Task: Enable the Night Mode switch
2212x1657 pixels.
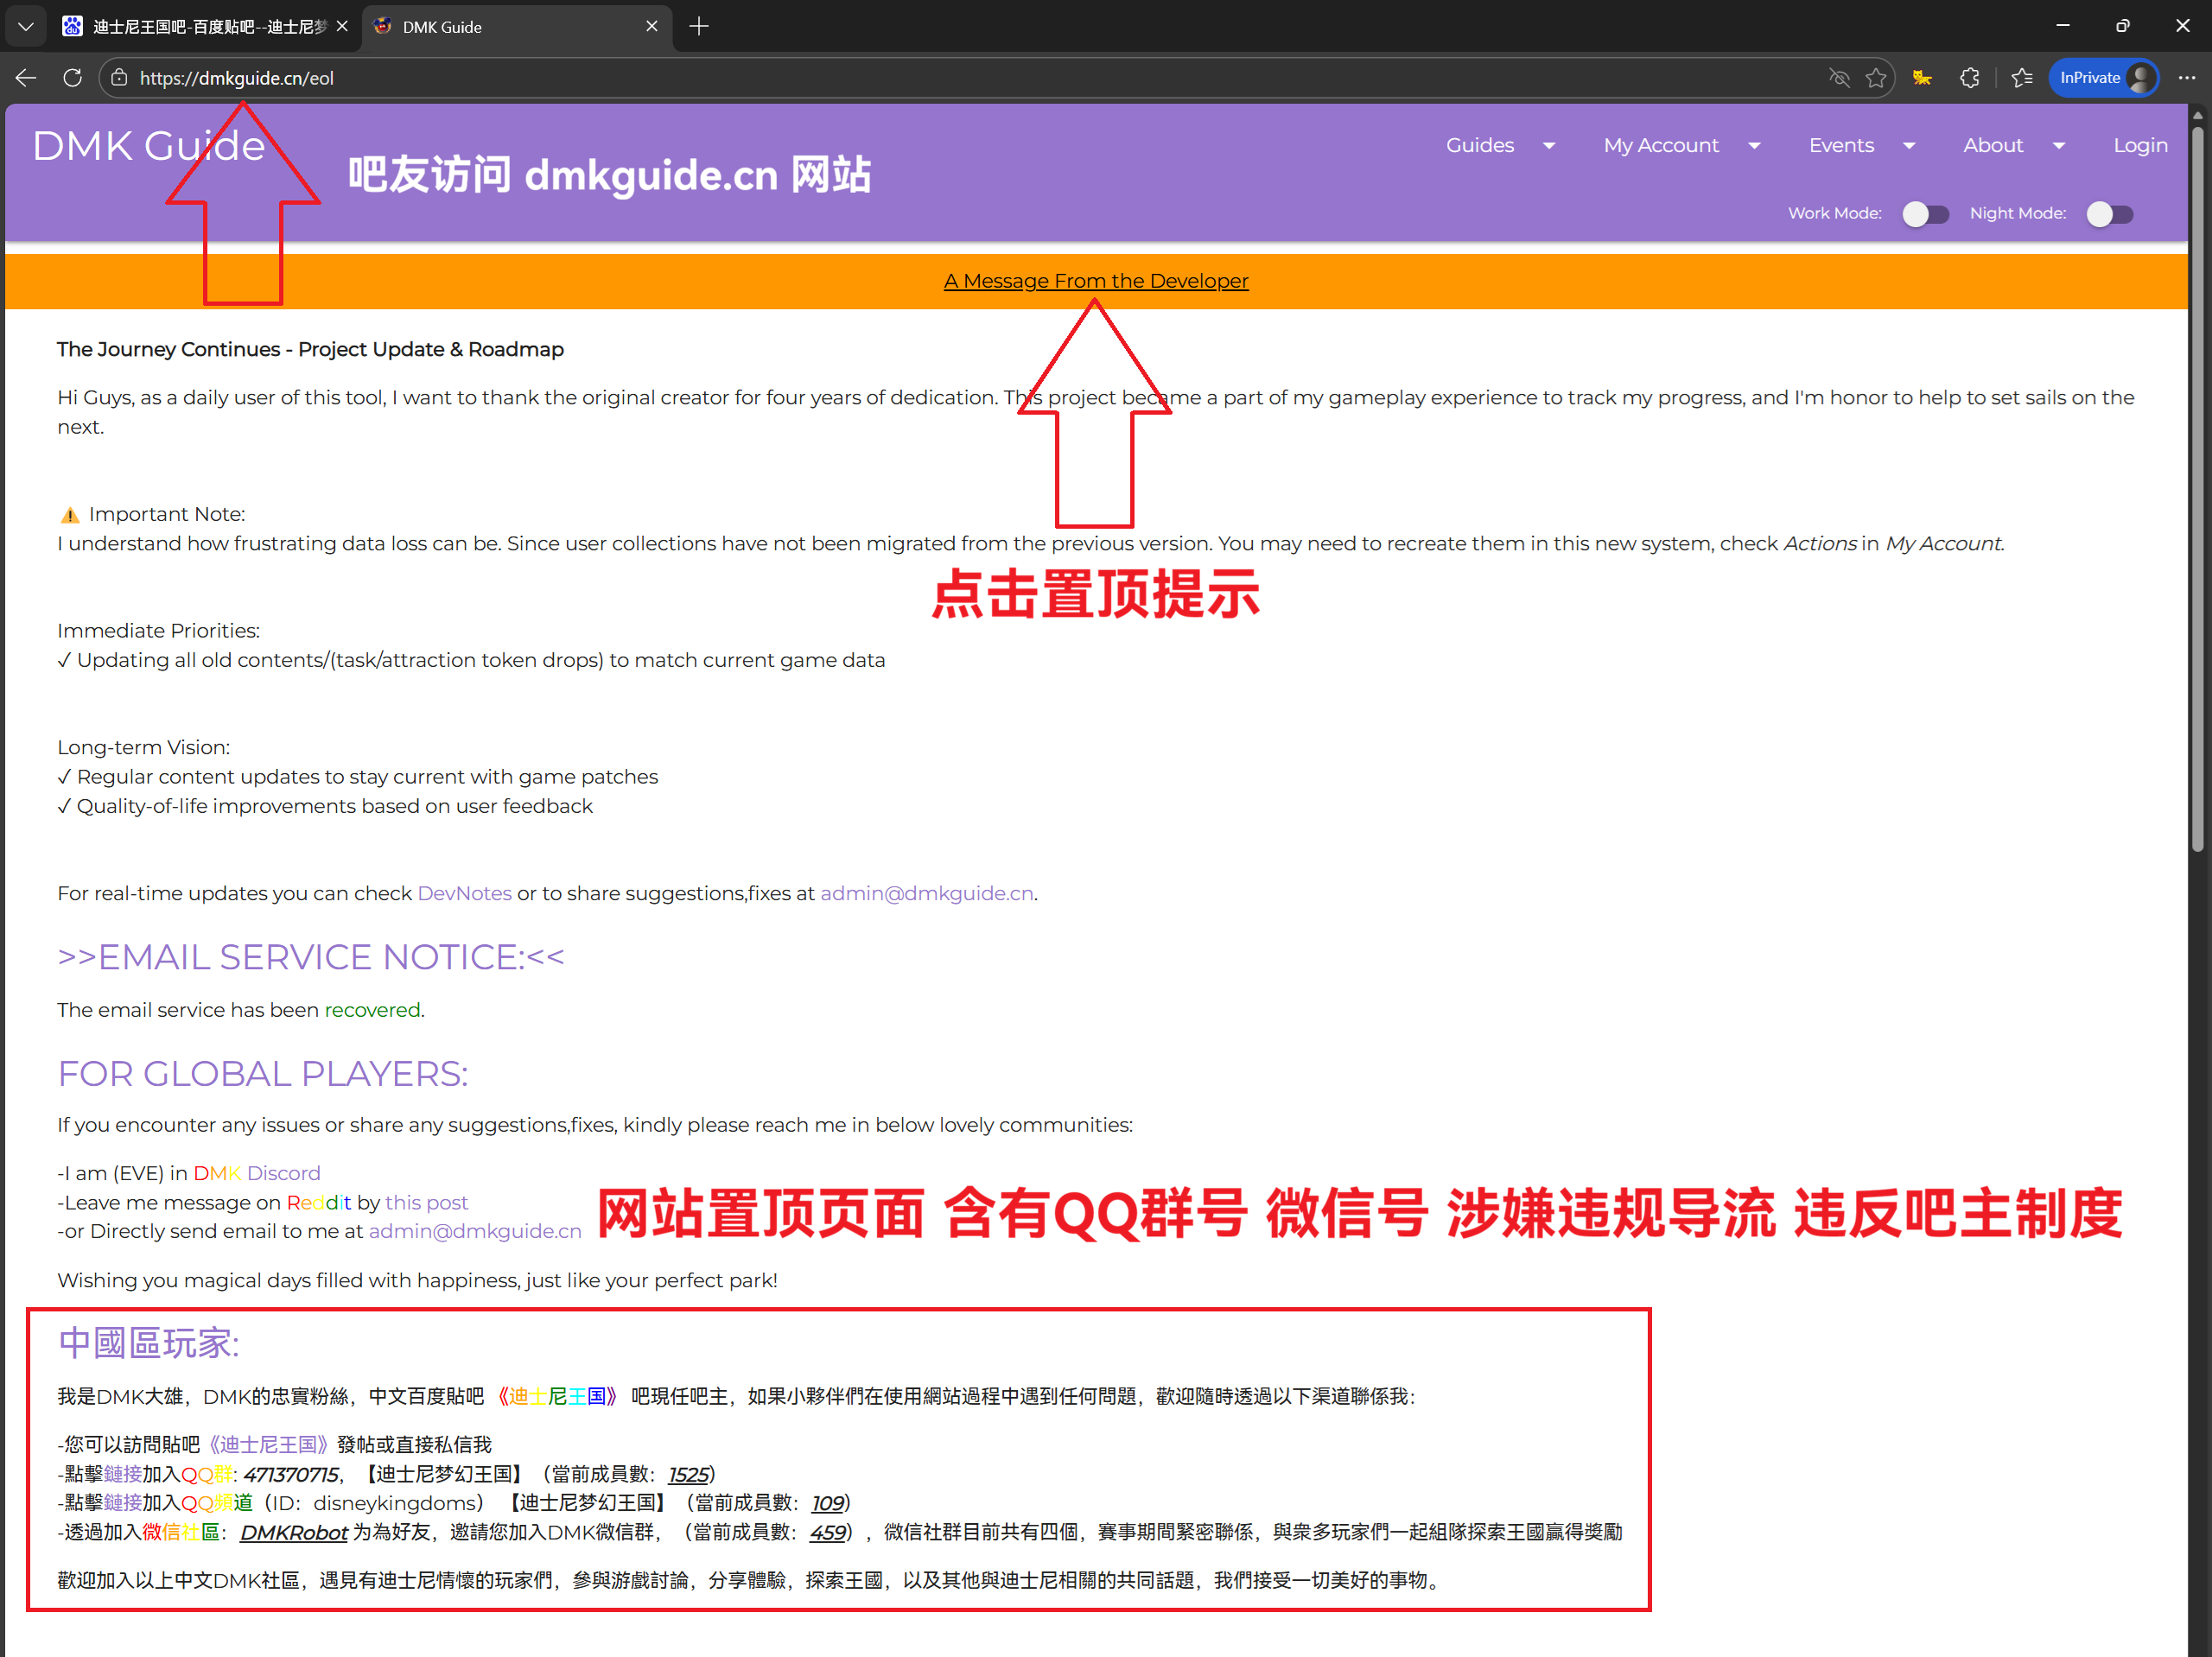Action: 2109,214
